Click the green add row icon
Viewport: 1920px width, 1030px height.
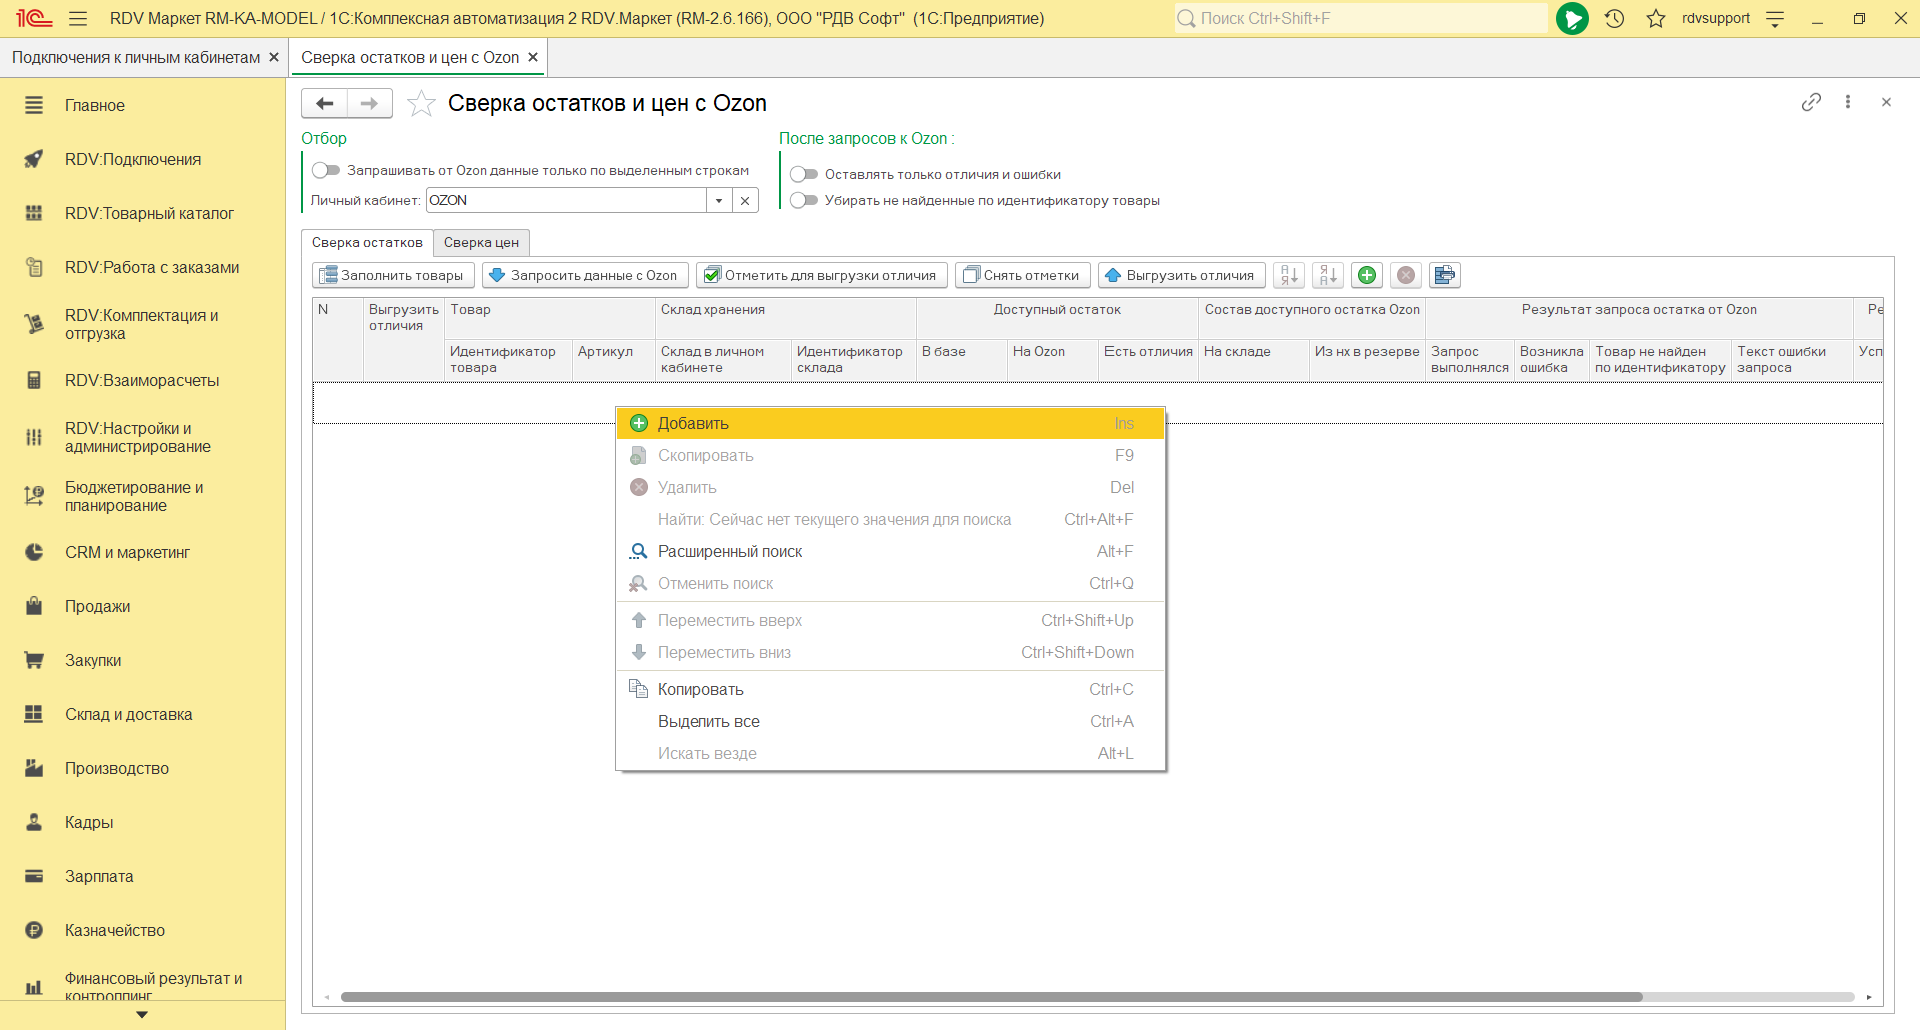click(1367, 275)
